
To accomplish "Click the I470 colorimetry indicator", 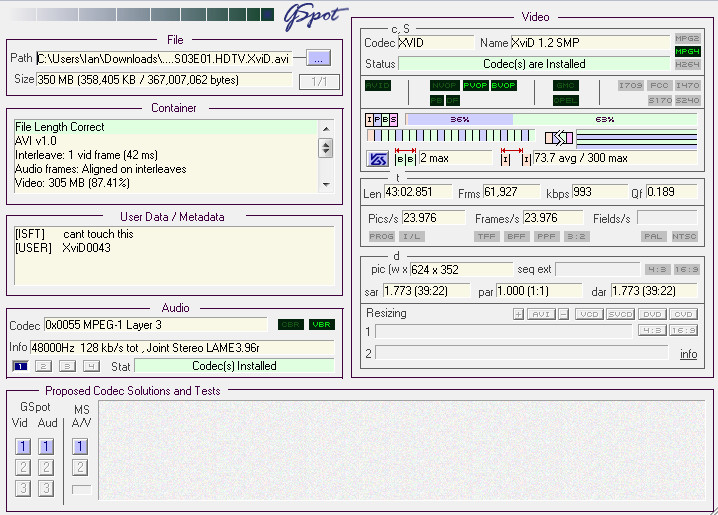I will 687,86.
